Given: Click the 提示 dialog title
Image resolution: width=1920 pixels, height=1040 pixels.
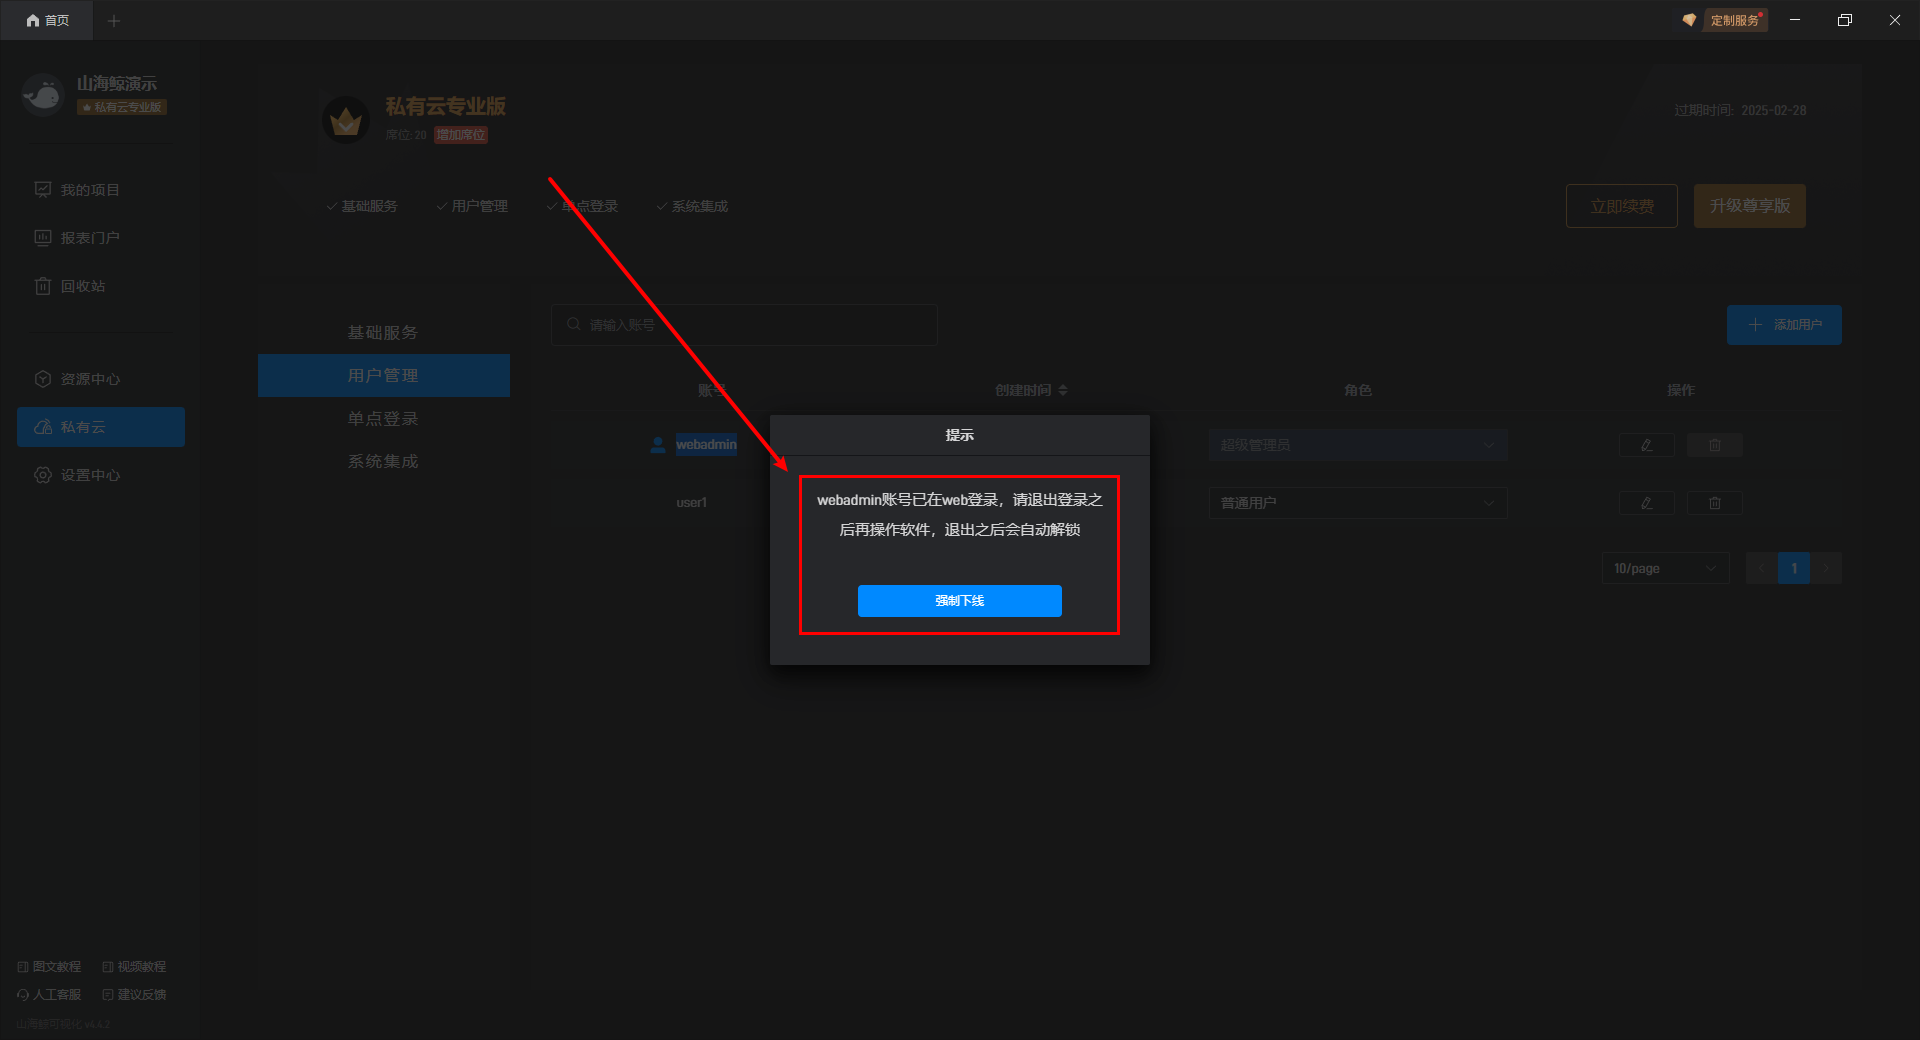Looking at the screenshot, I should [960, 435].
